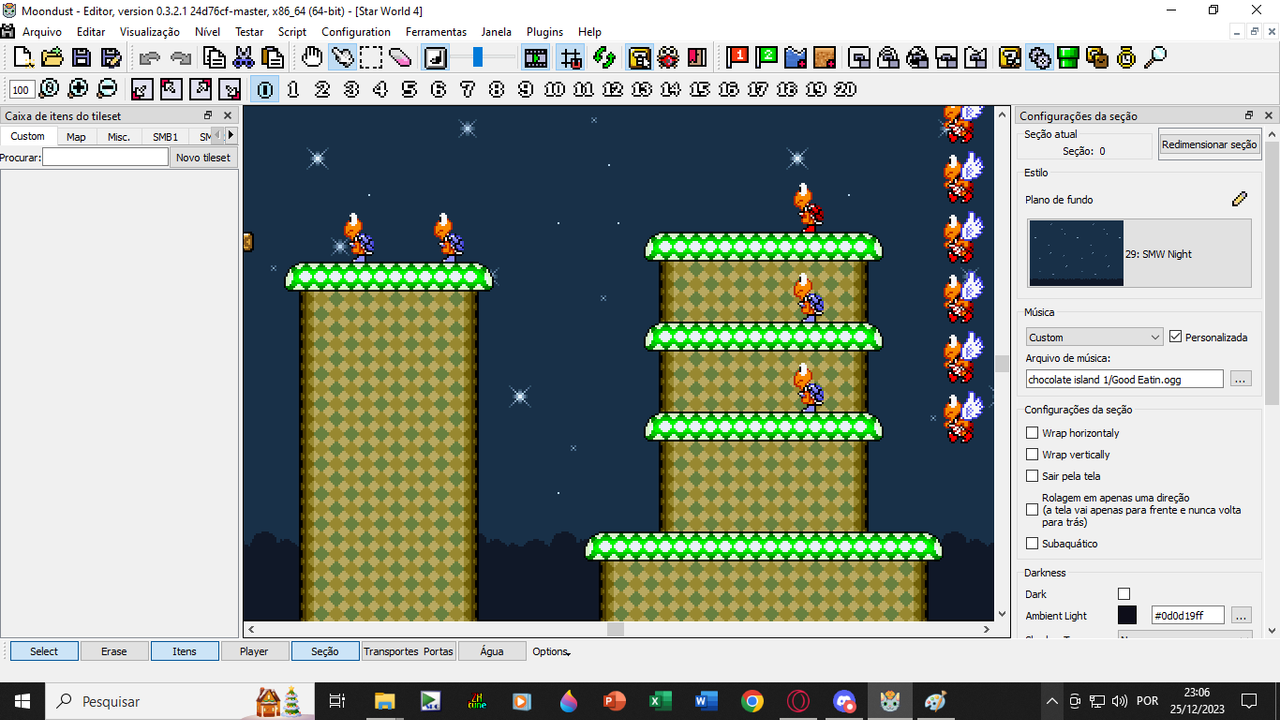Click the green reload arrows icon
The width and height of the screenshot is (1280, 720).
click(x=603, y=57)
